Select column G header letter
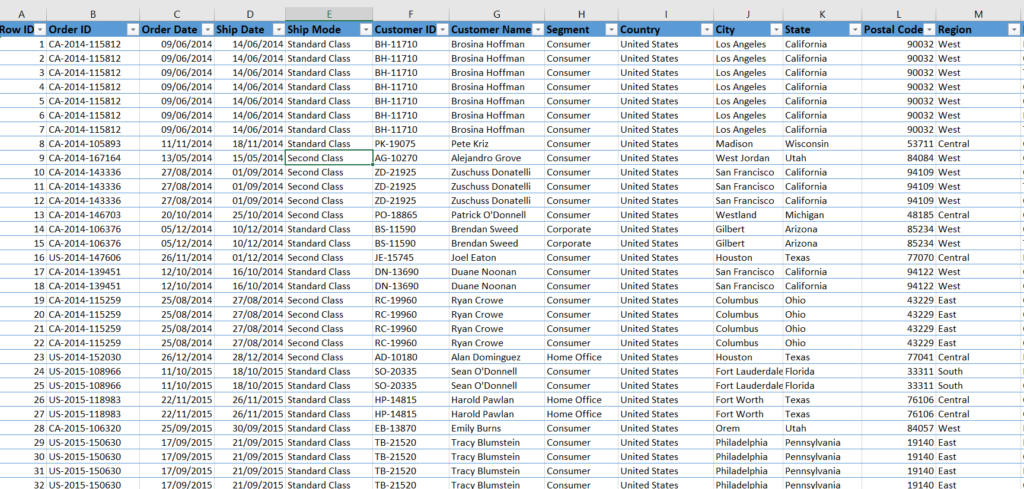This screenshot has width=1024, height=489. pyautogui.click(x=496, y=14)
